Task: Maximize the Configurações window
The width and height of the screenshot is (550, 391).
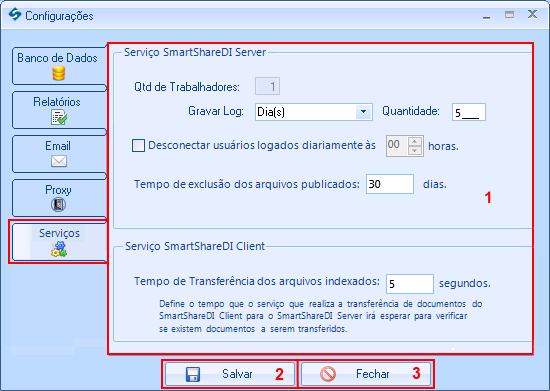Action: point(509,15)
